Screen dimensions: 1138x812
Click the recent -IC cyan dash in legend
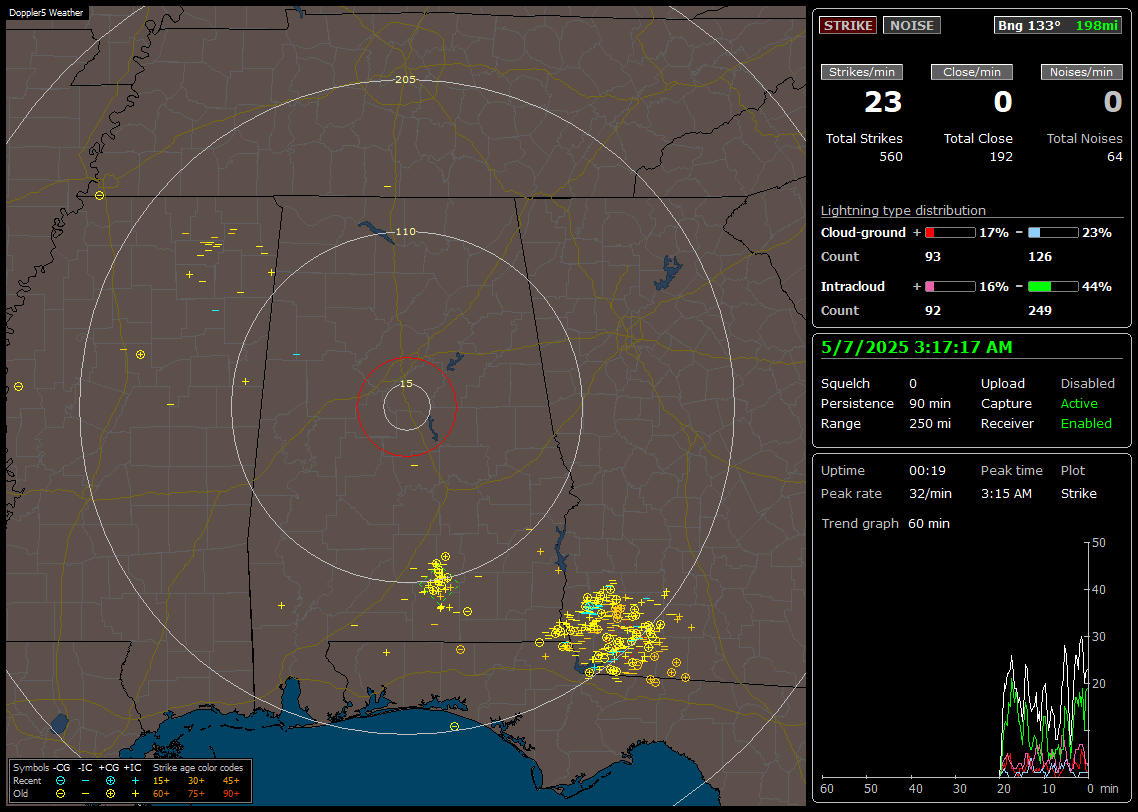pyautogui.click(x=86, y=781)
